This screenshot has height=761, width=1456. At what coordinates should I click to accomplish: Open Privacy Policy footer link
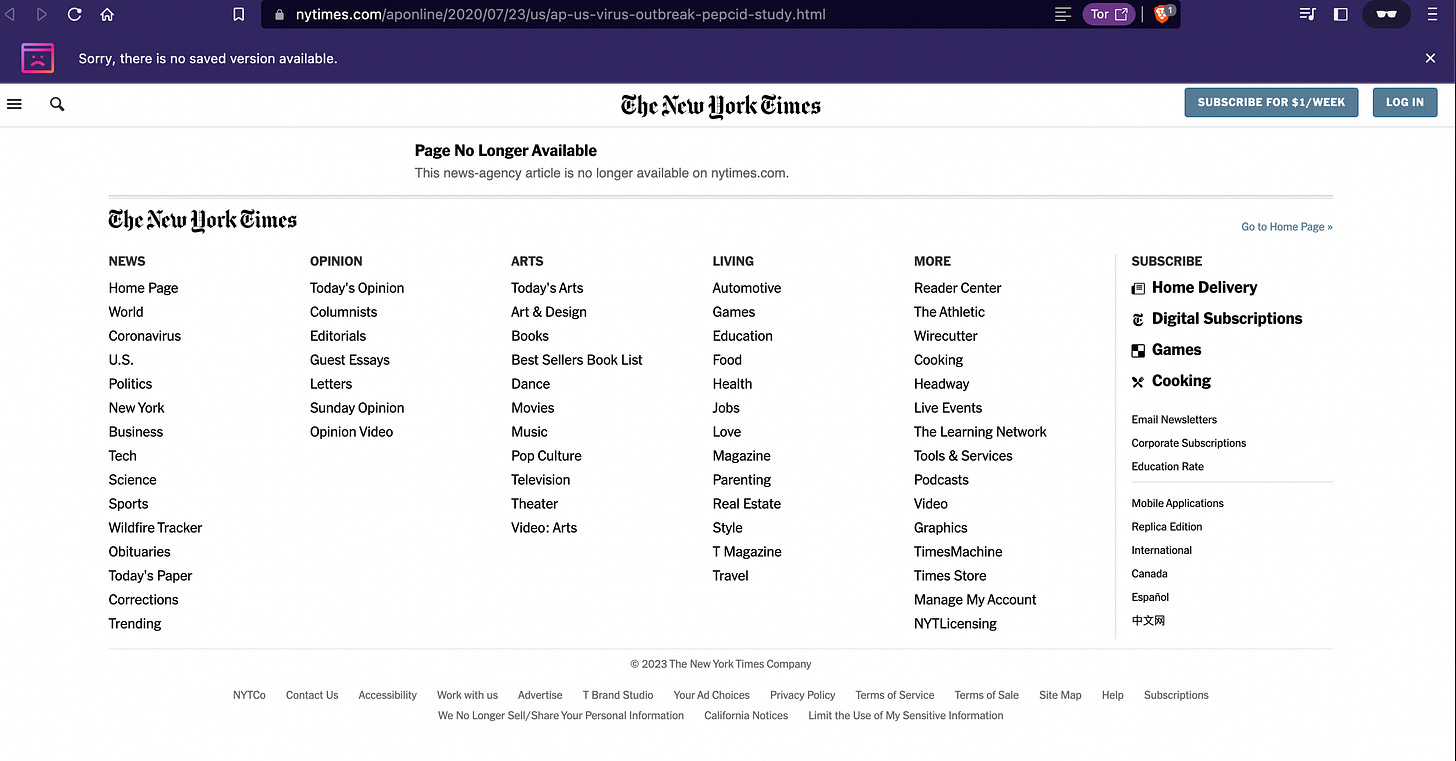click(x=802, y=695)
